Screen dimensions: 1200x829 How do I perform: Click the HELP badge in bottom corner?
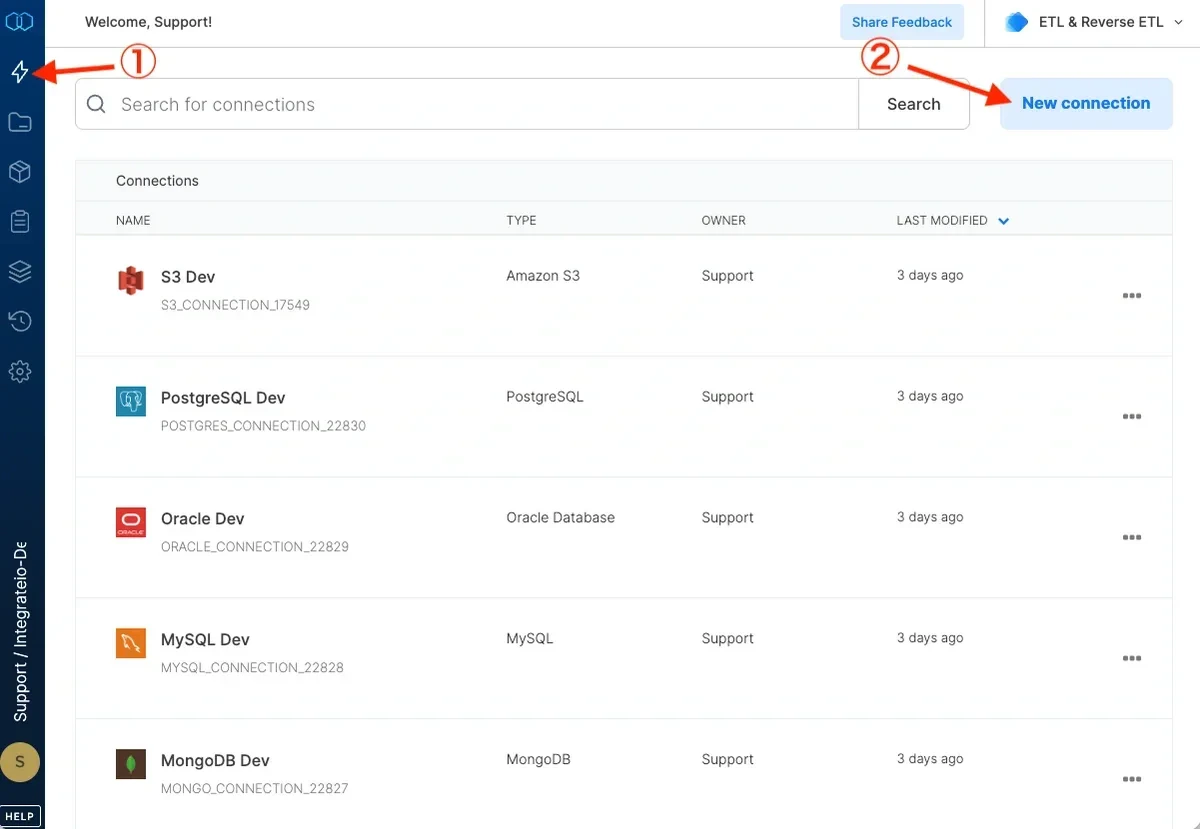(x=21, y=815)
